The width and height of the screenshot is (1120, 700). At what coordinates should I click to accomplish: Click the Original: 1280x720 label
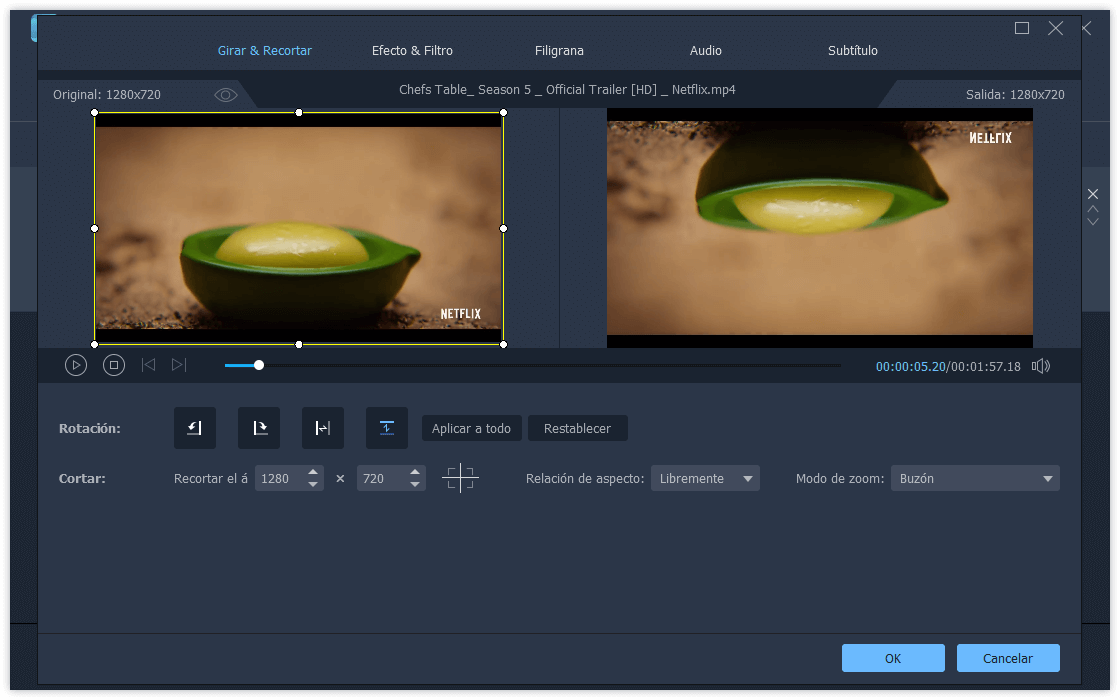[107, 95]
